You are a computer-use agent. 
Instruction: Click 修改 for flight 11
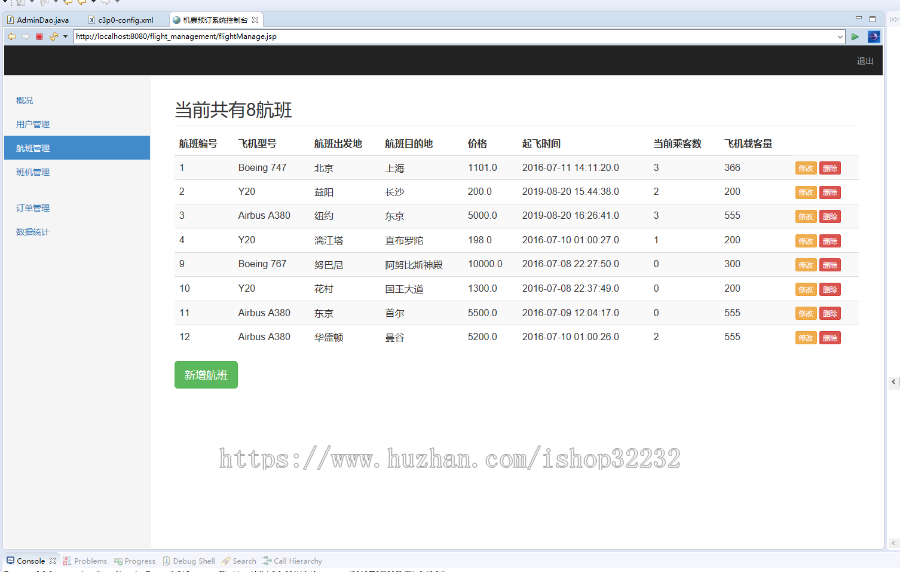pyautogui.click(x=806, y=314)
